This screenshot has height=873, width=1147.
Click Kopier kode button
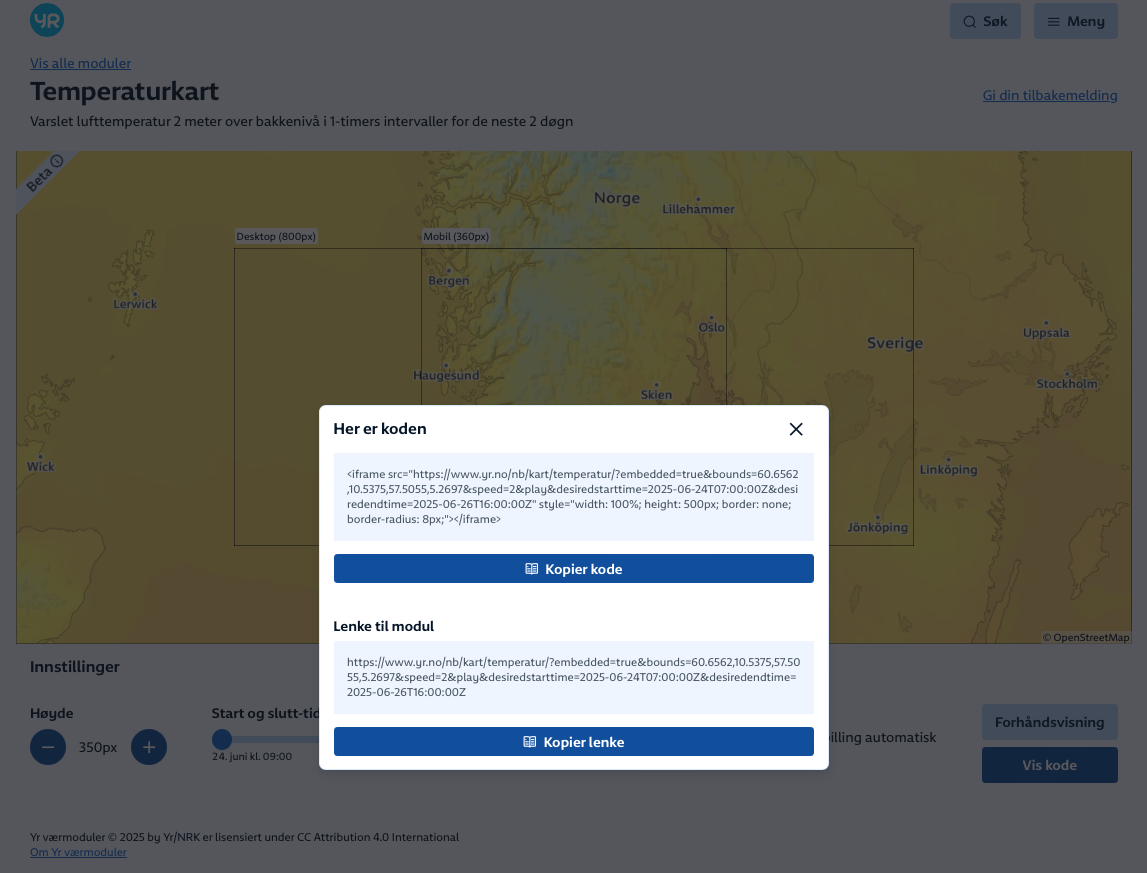(574, 569)
